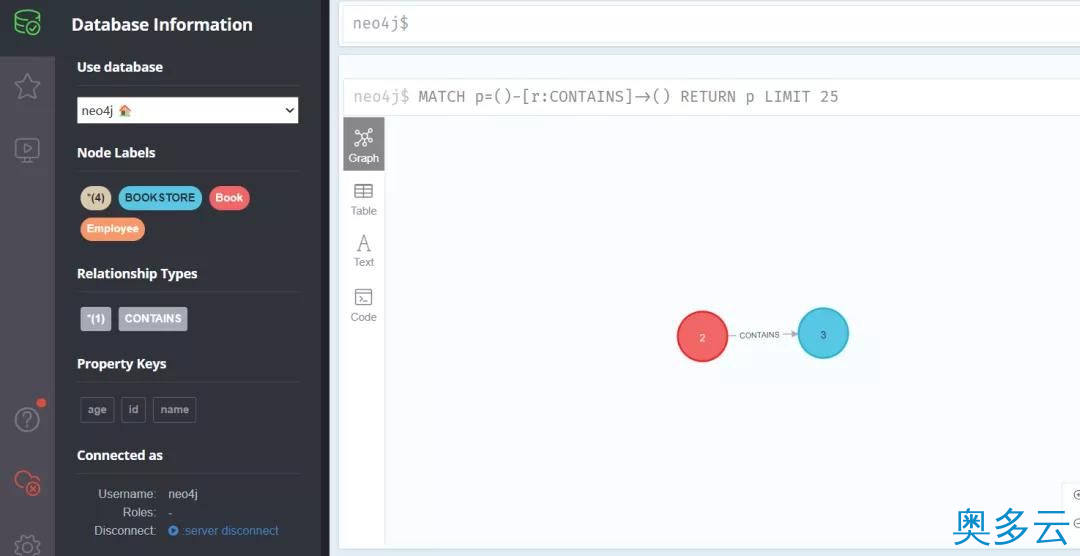Switch to the Table view tab
This screenshot has width=1080, height=556.
tap(364, 200)
